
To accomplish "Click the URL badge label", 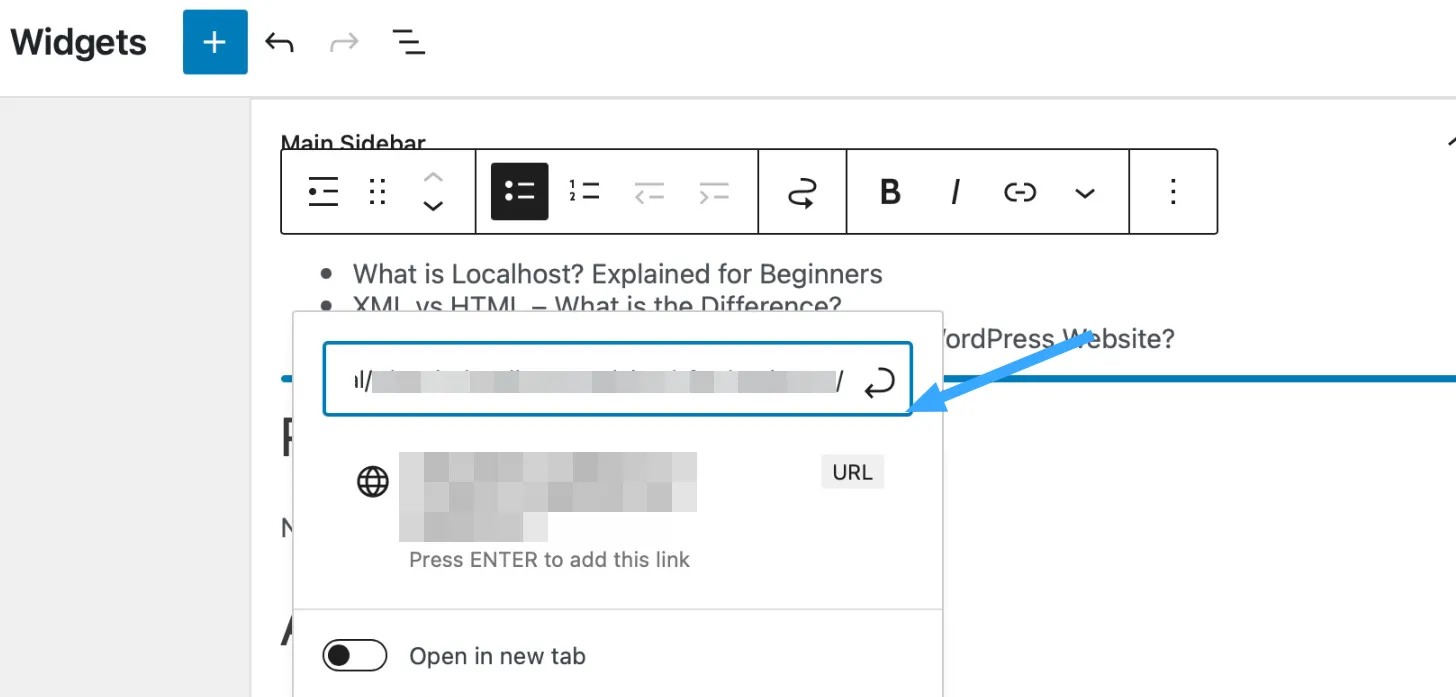I will point(853,472).
